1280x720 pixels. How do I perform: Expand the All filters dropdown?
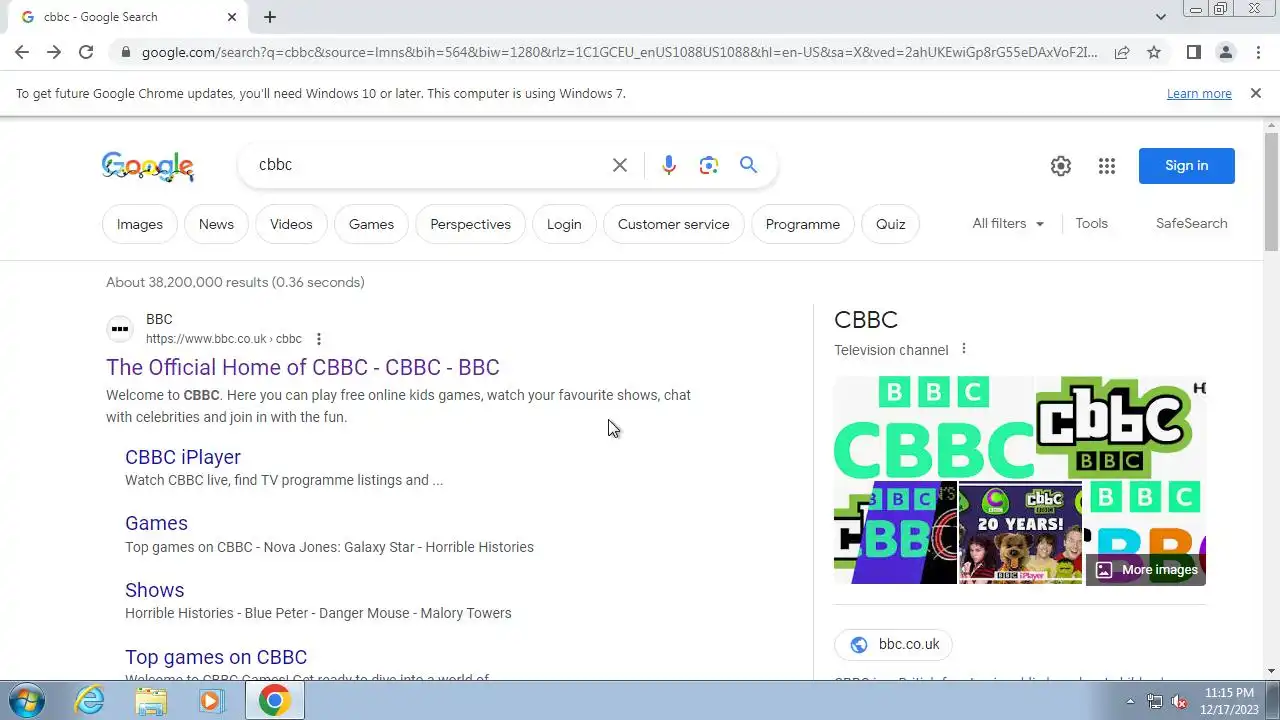[x=1008, y=224]
